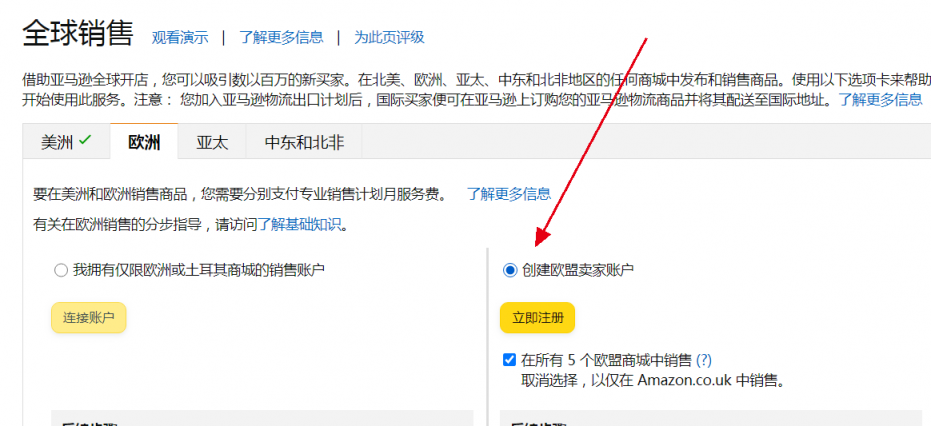
Task: Open the 观看演示 demo link
Action: 180,37
